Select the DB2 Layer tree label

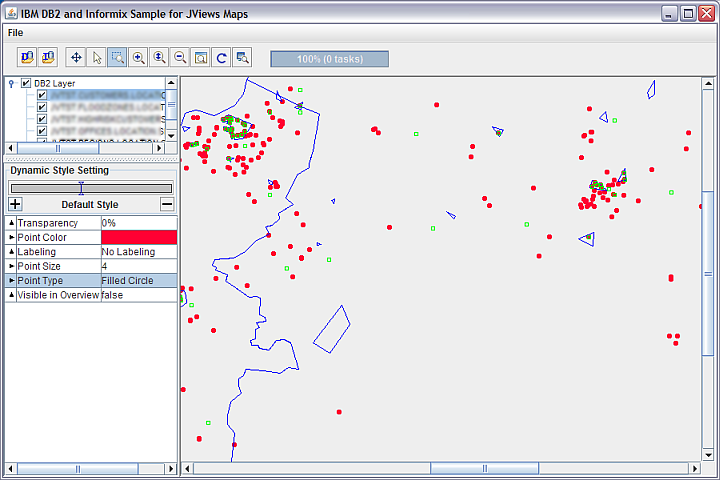point(55,84)
